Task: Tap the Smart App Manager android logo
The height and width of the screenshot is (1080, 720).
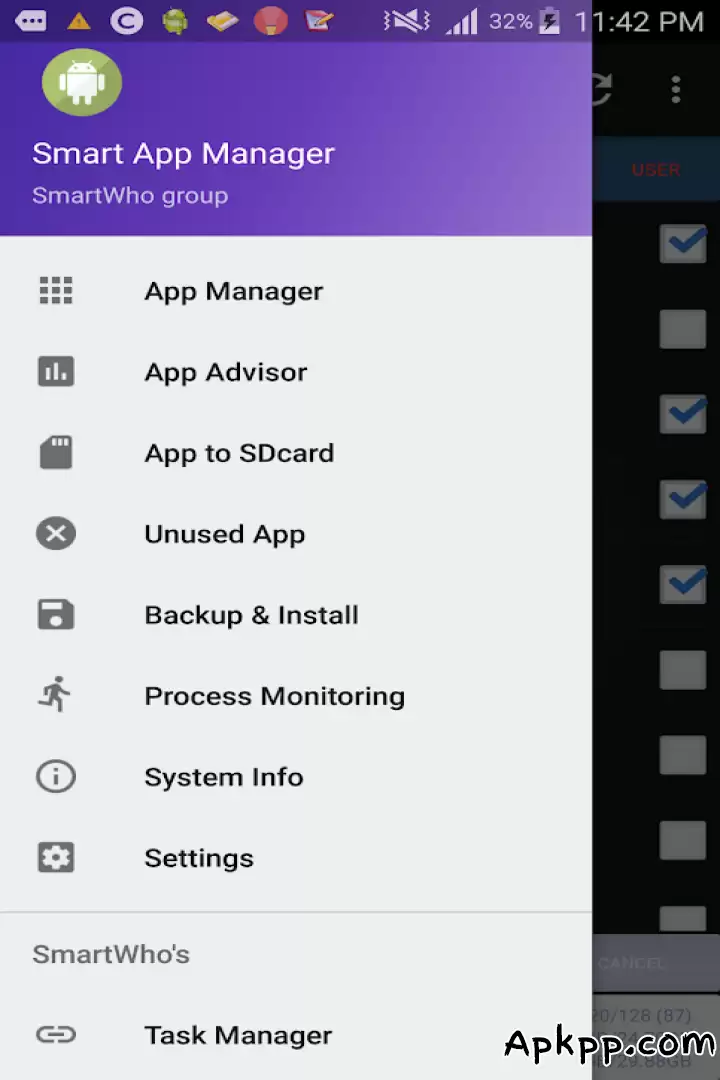Action: [82, 82]
